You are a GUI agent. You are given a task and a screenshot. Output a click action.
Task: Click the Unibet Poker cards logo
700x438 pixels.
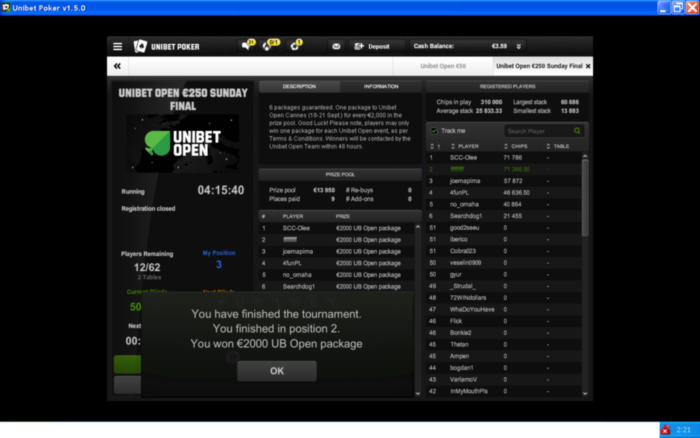pyautogui.click(x=140, y=46)
